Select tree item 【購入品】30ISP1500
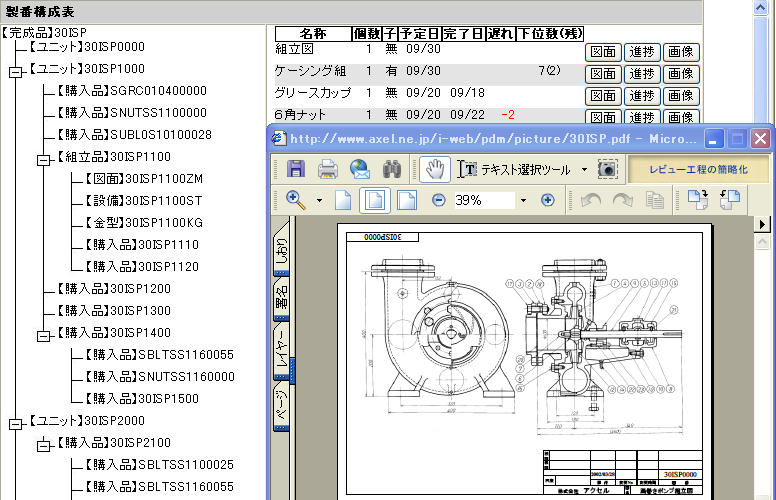 pos(142,399)
